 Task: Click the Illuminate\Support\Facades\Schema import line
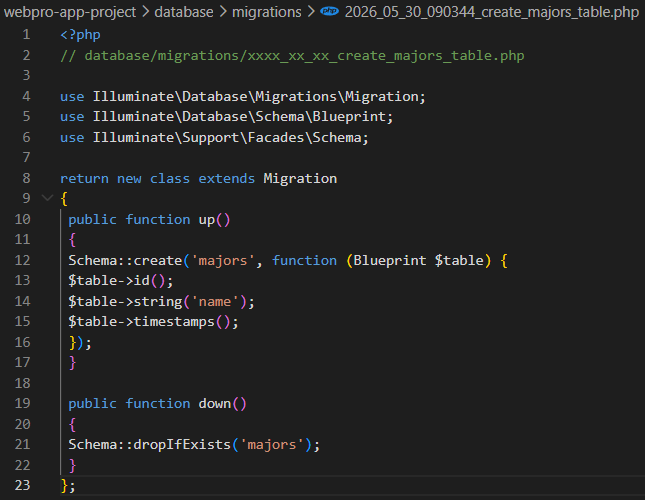(214, 137)
